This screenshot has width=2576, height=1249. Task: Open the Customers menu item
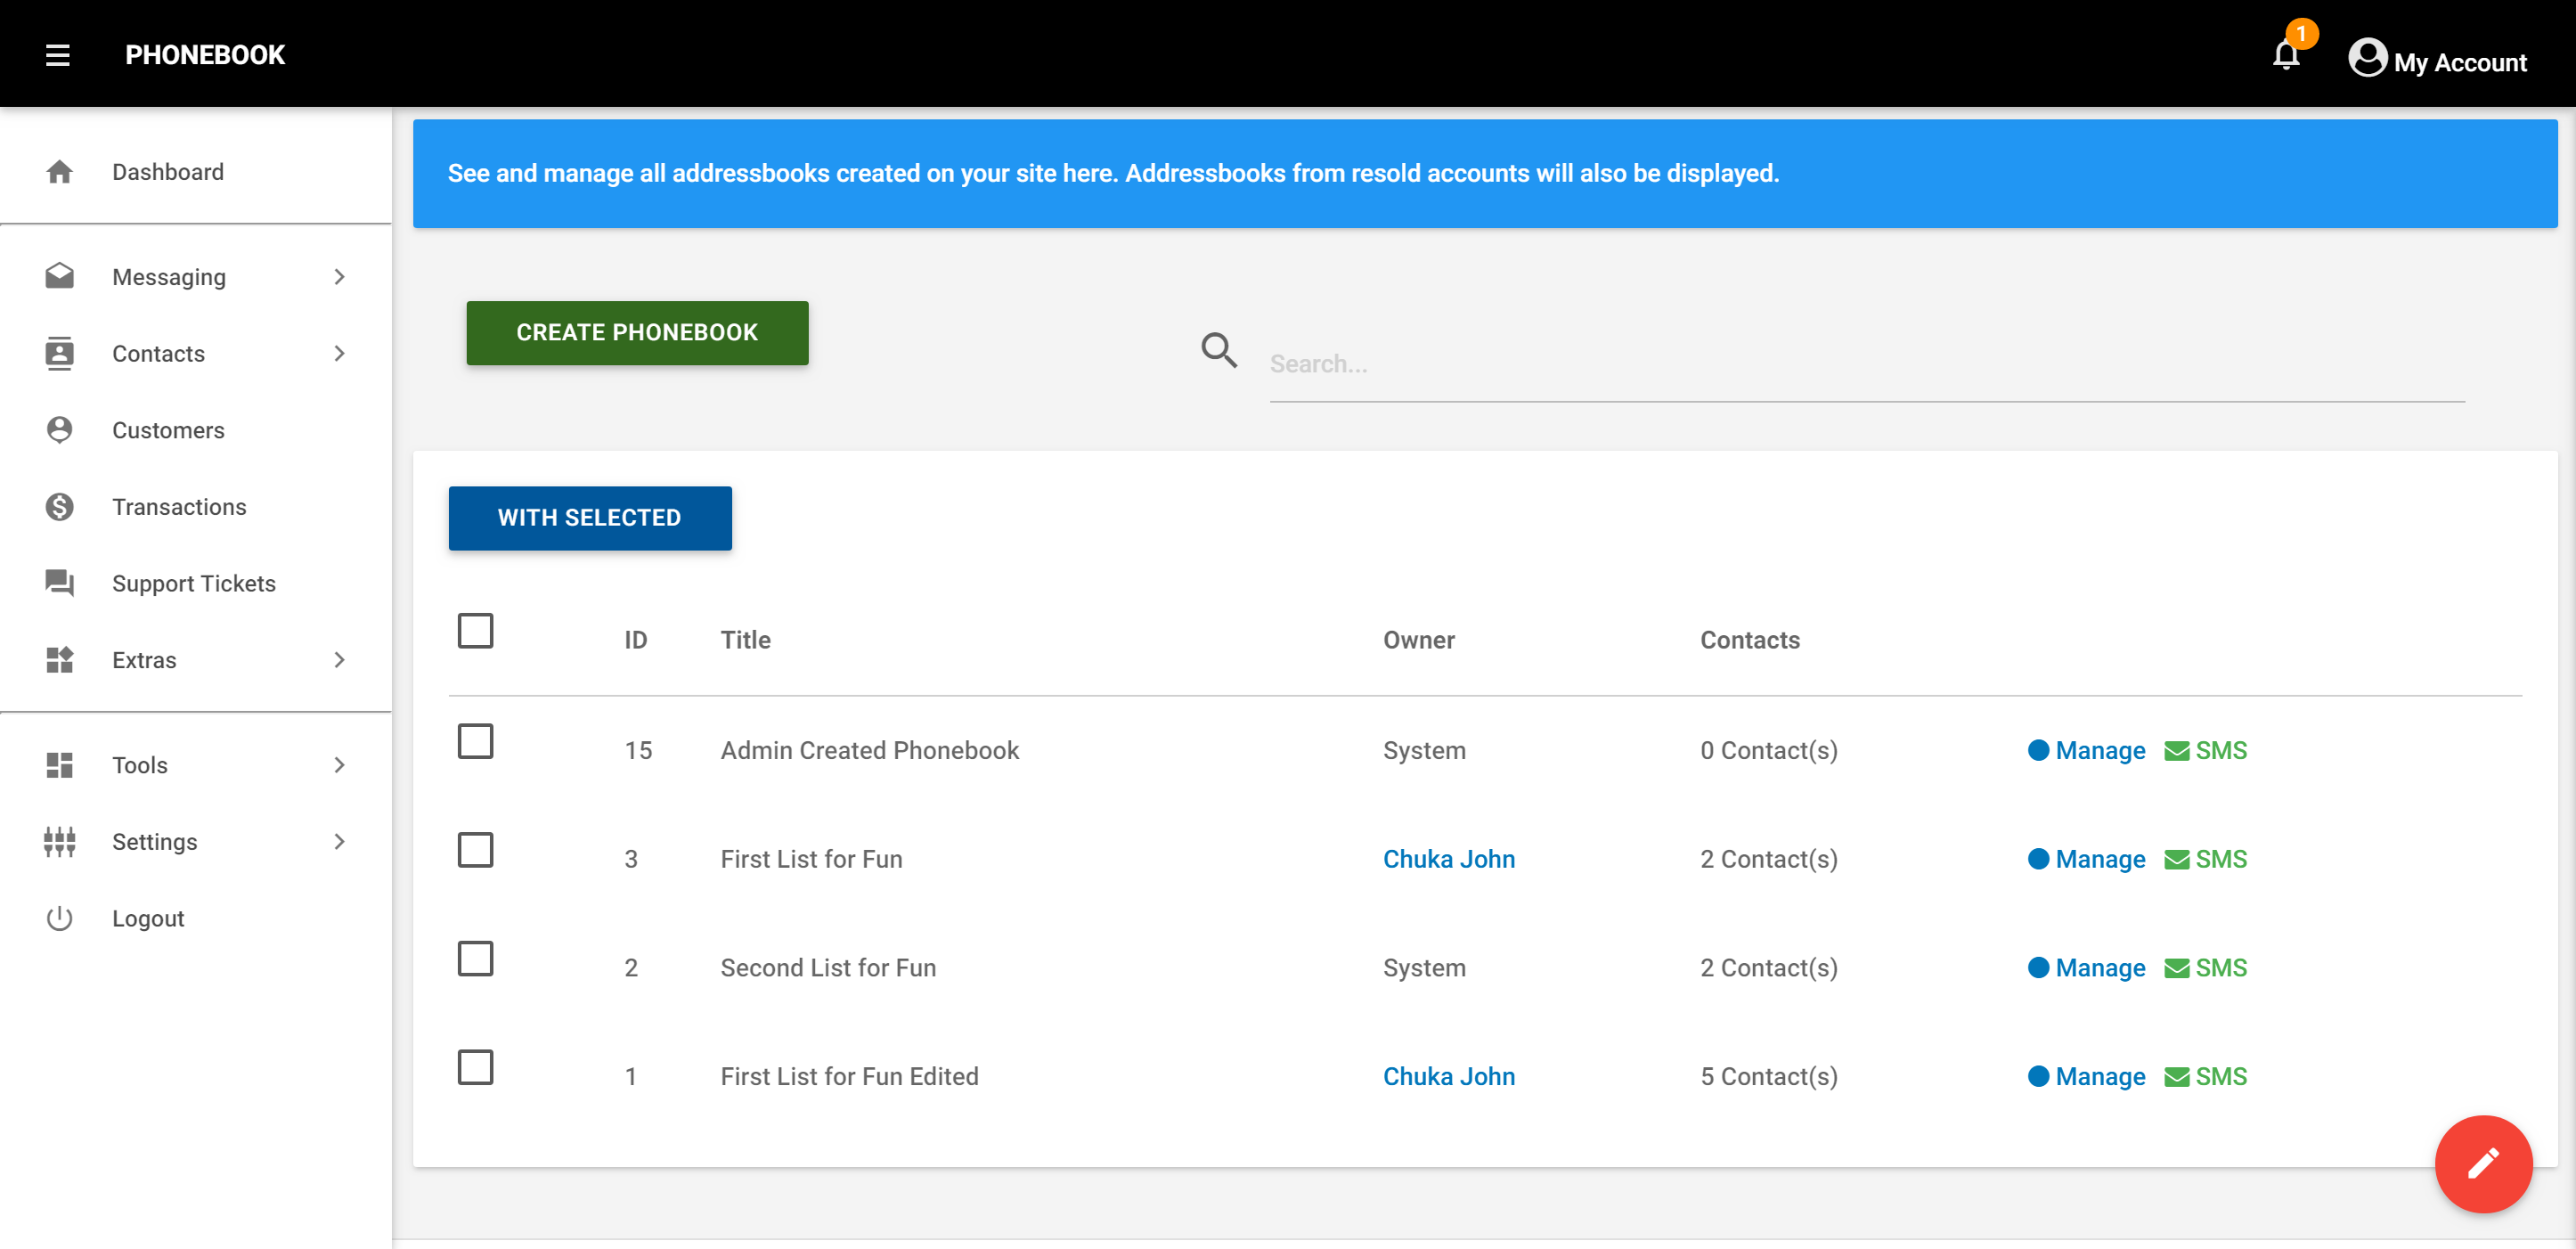click(168, 431)
